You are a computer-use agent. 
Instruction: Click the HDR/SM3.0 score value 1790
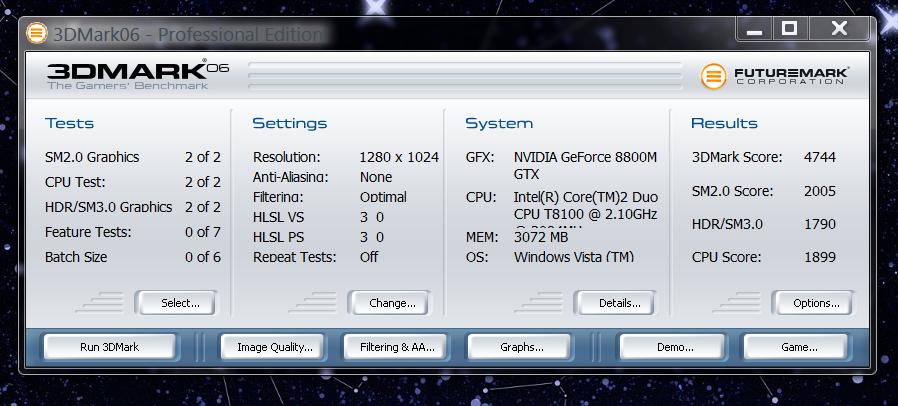tap(820, 224)
